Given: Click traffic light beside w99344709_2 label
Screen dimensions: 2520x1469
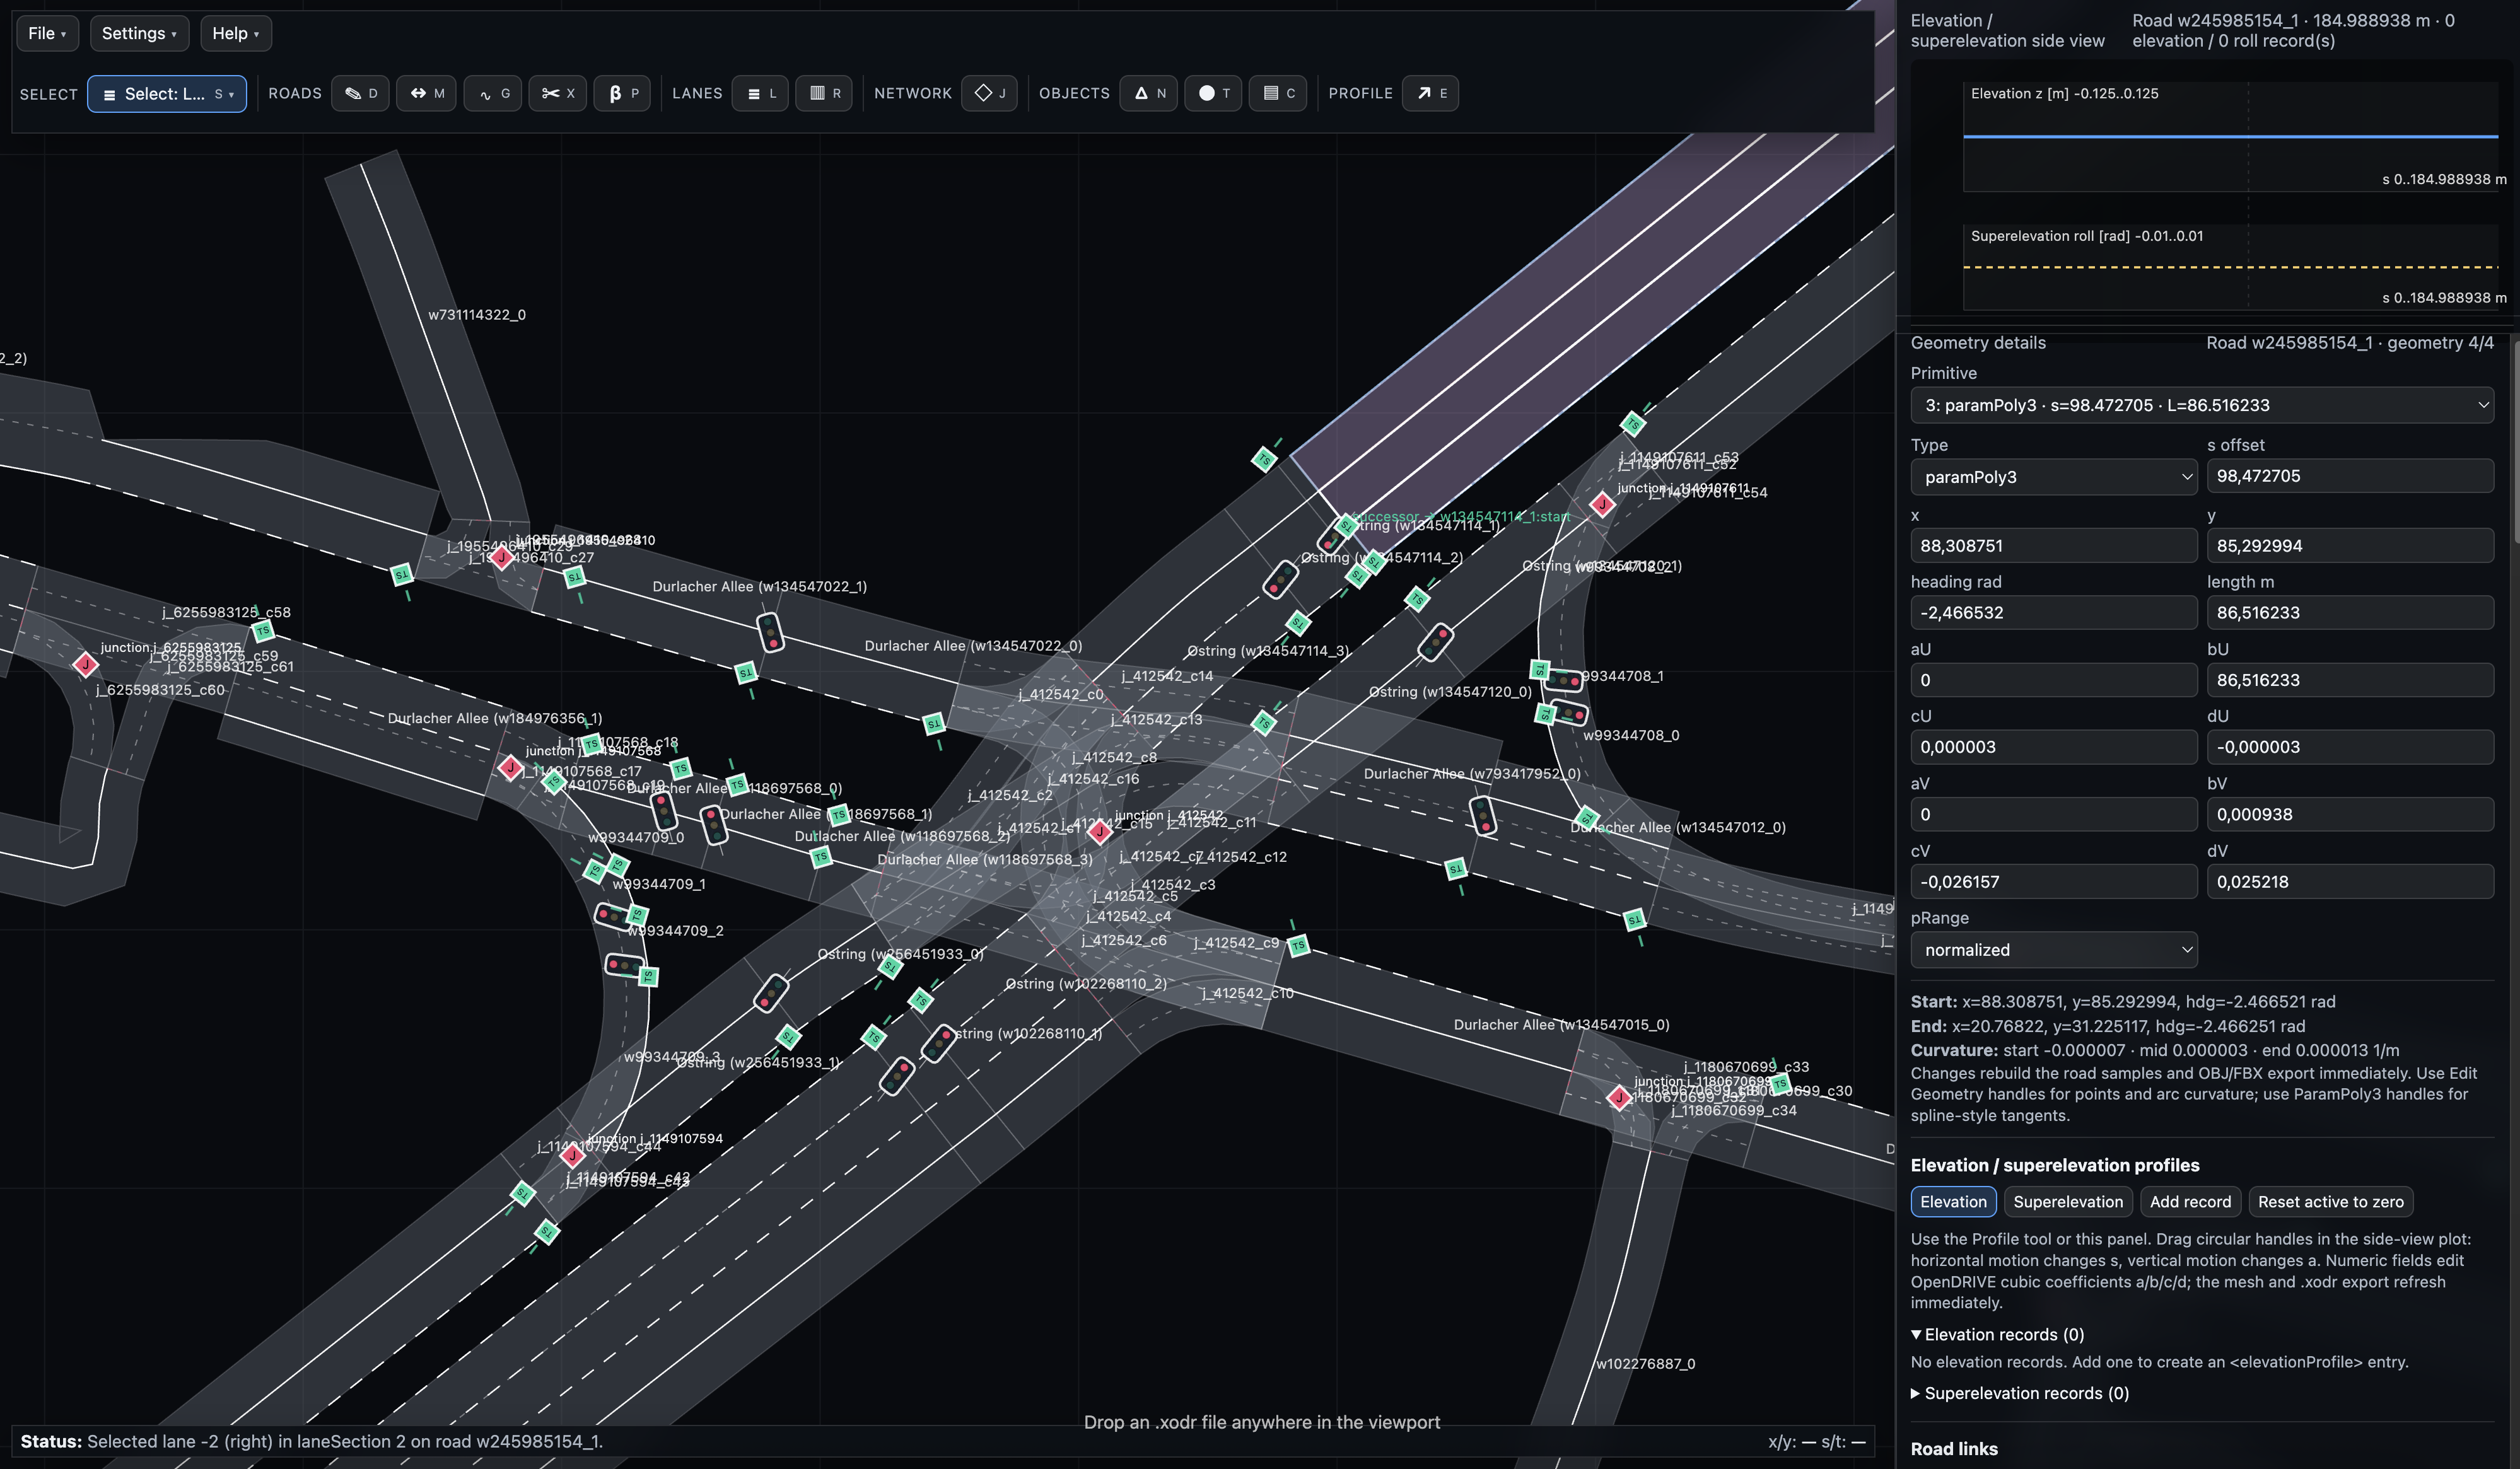Looking at the screenshot, I should [611, 915].
